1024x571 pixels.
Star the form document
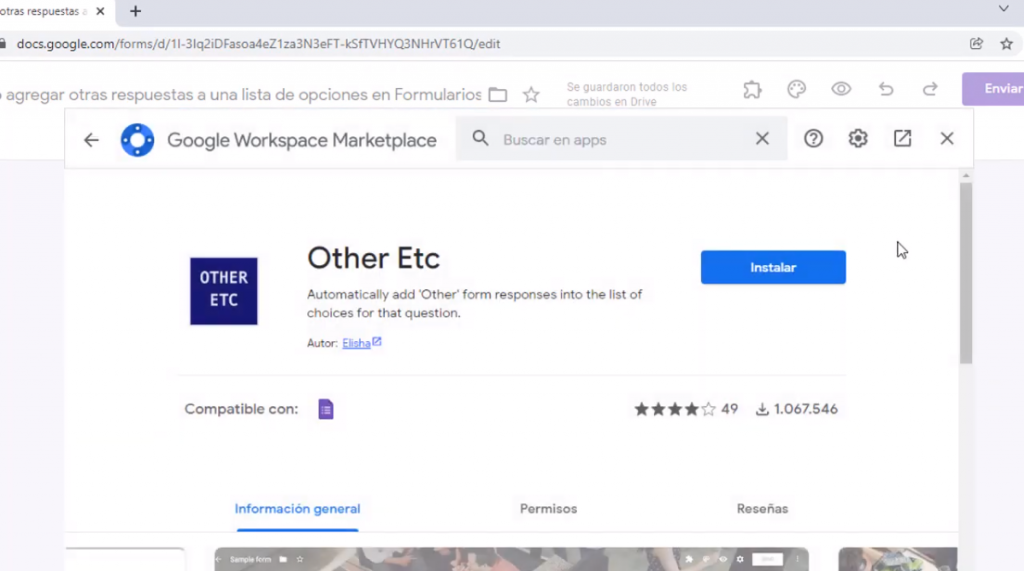(x=531, y=95)
